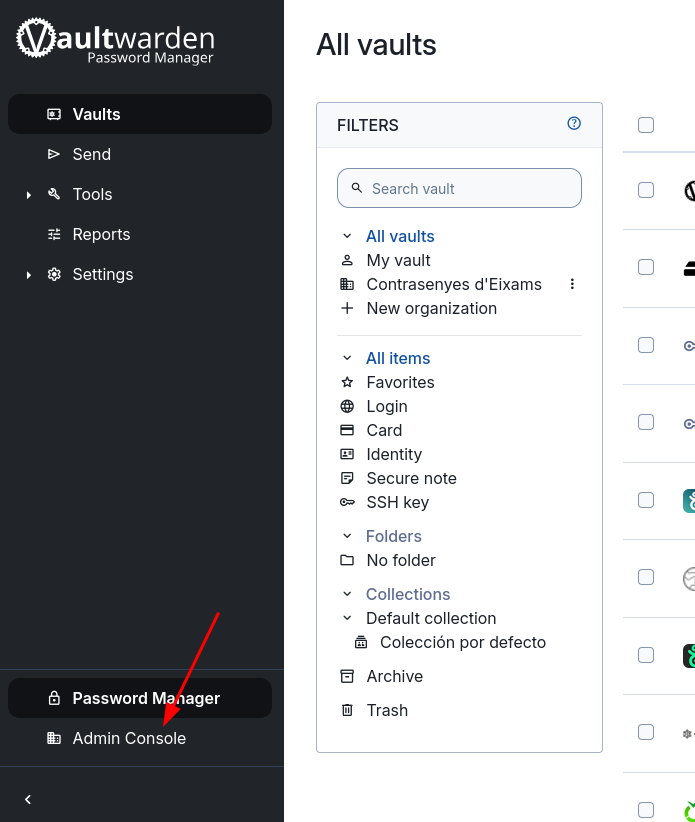
Task: Collapse the Folders section chevron
Action: (x=347, y=536)
